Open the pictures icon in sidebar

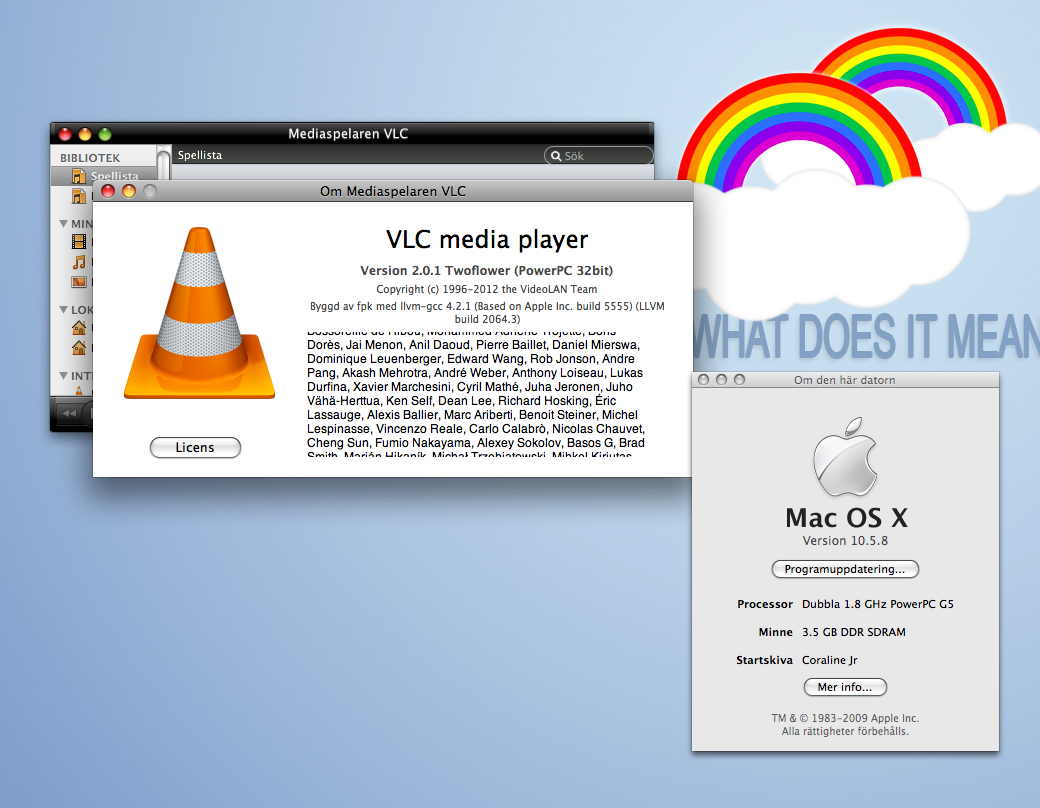(79, 282)
